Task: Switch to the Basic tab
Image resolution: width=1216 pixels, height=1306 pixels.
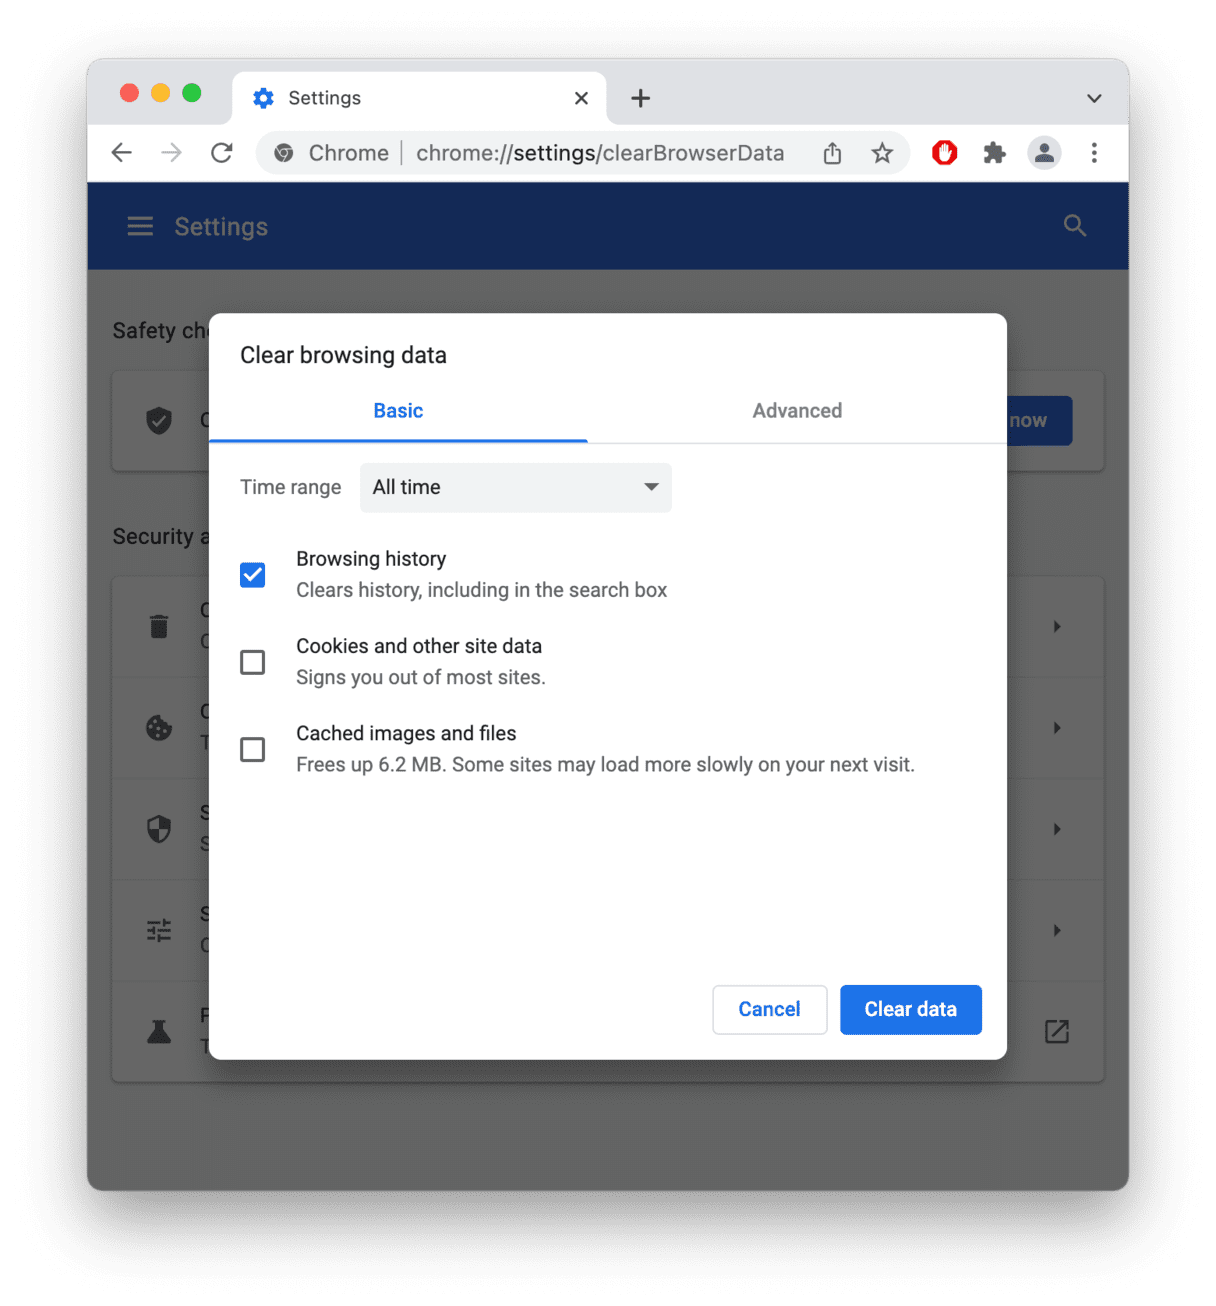Action: tap(398, 411)
